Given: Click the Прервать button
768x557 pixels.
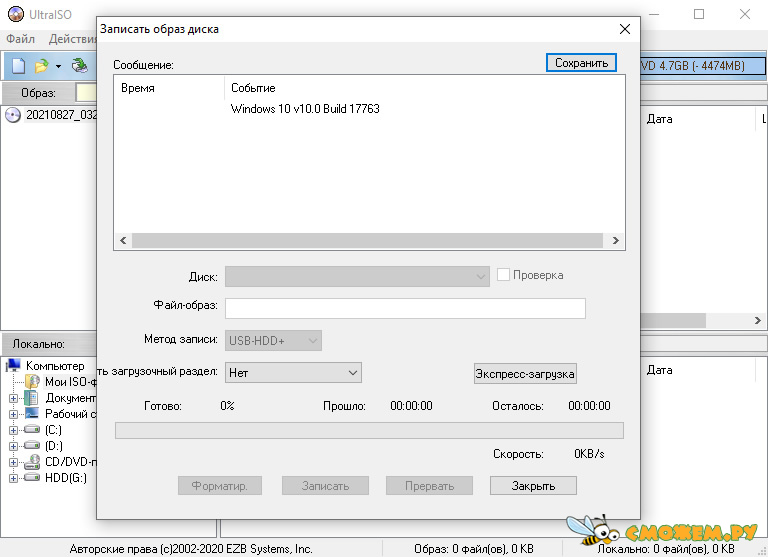Looking at the screenshot, I should pos(429,485).
